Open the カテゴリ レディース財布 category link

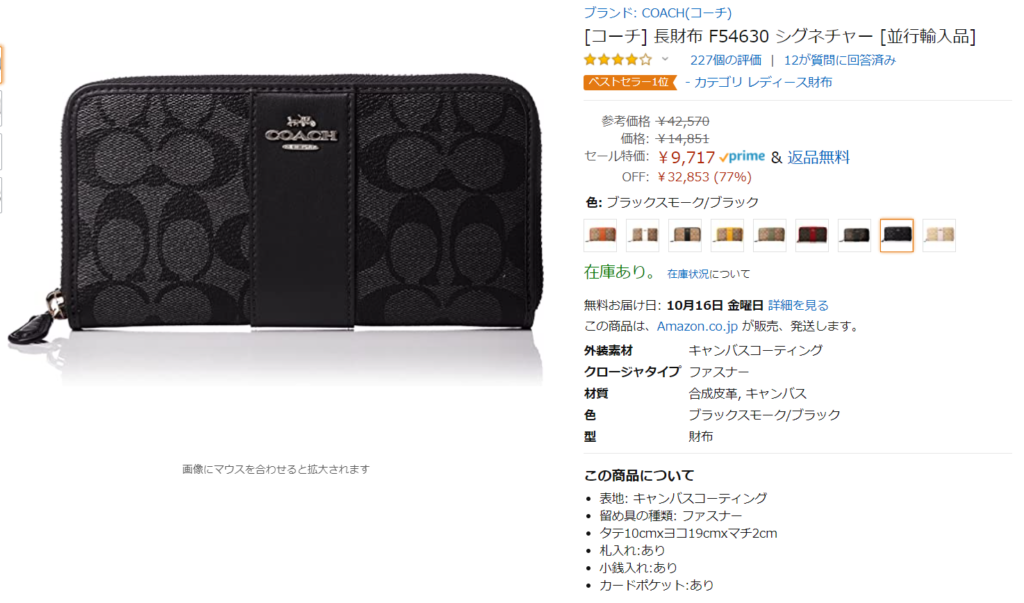click(763, 82)
